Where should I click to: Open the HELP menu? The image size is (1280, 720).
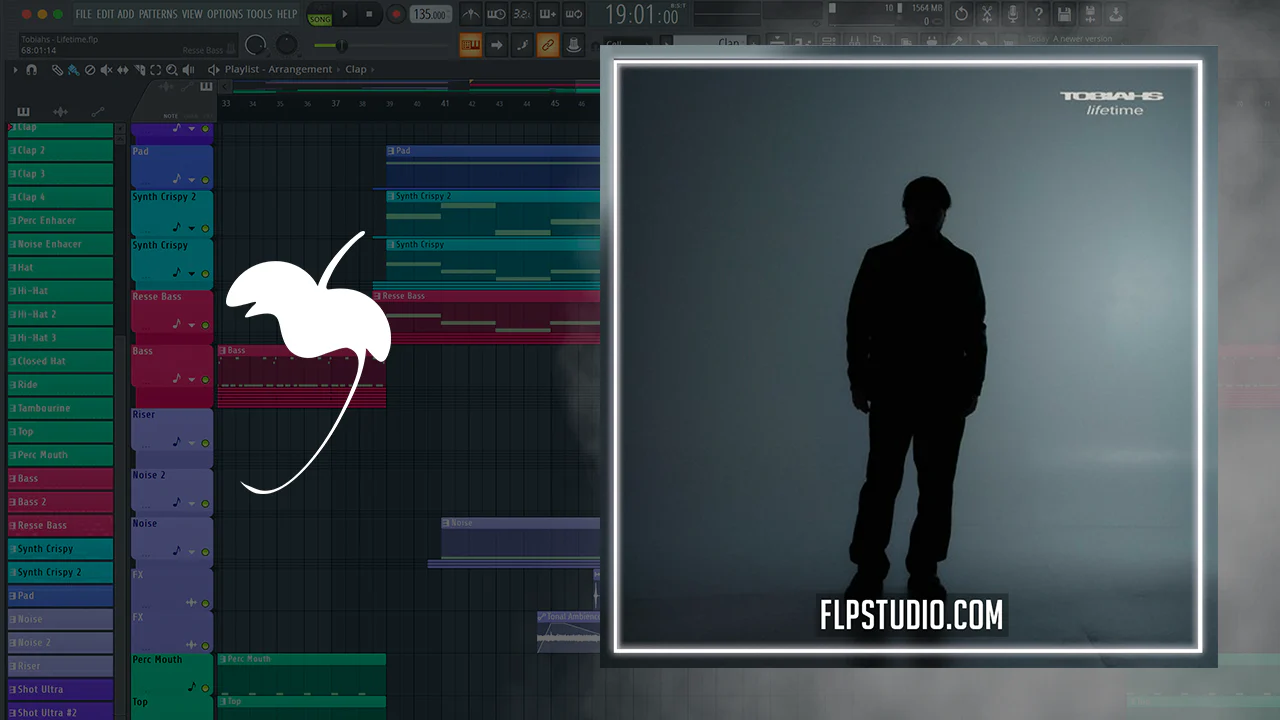pos(287,14)
